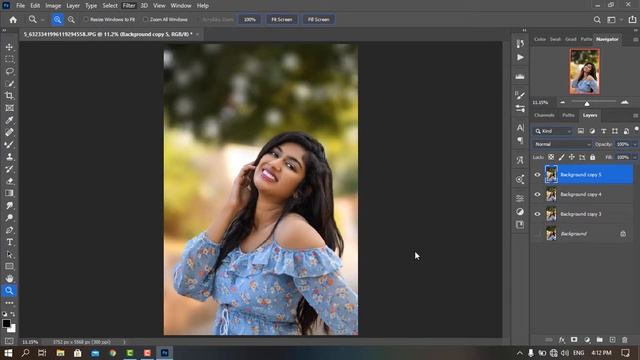The image size is (640, 360).
Task: Click the Navigator zoom slider handle
Action: (x=587, y=103)
